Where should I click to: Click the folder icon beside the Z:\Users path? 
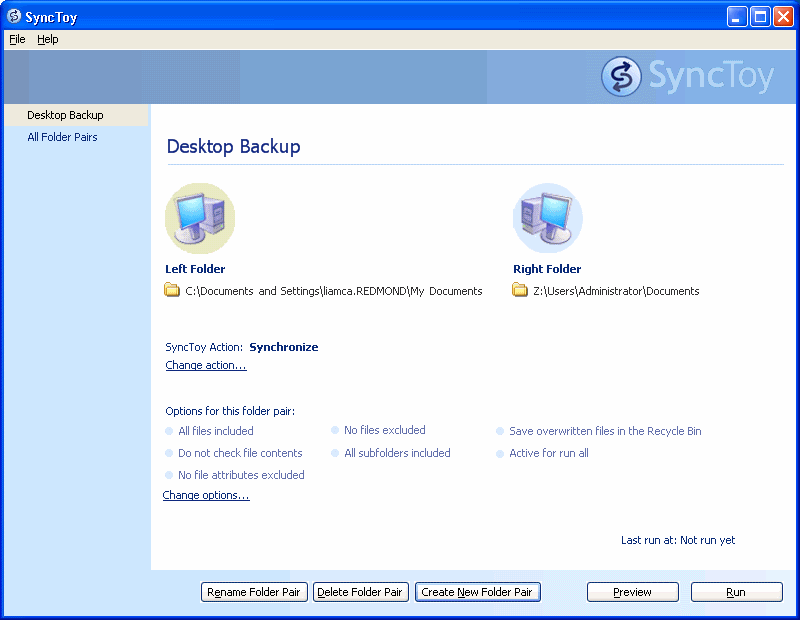520,291
